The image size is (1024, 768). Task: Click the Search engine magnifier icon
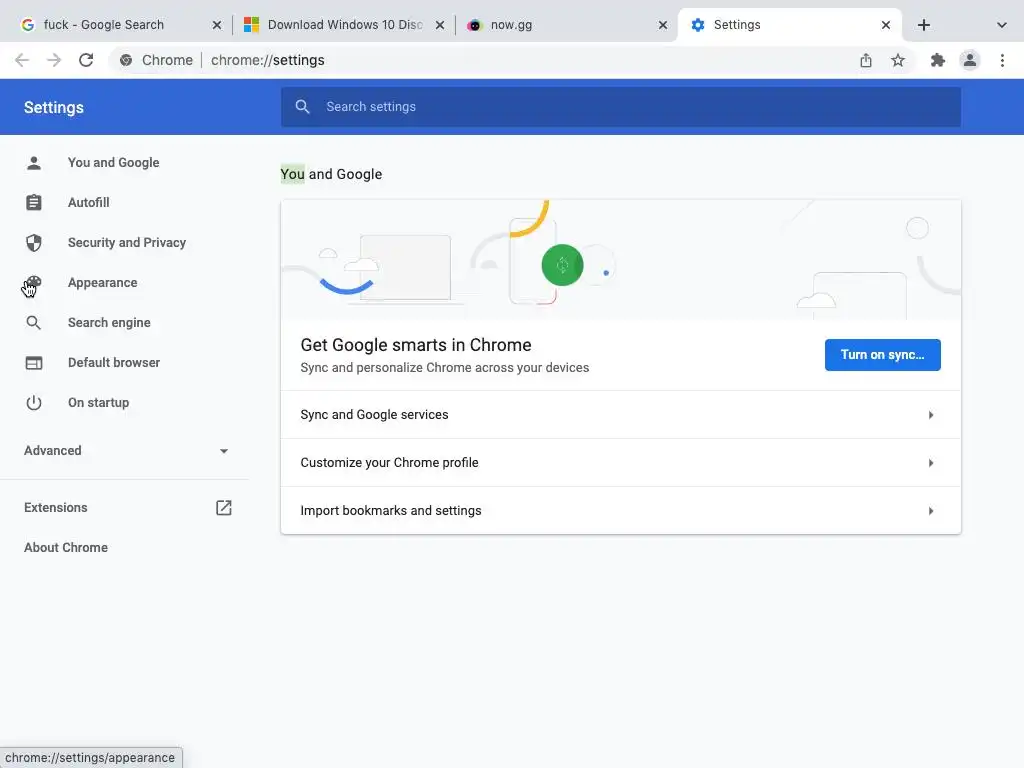[34, 323]
